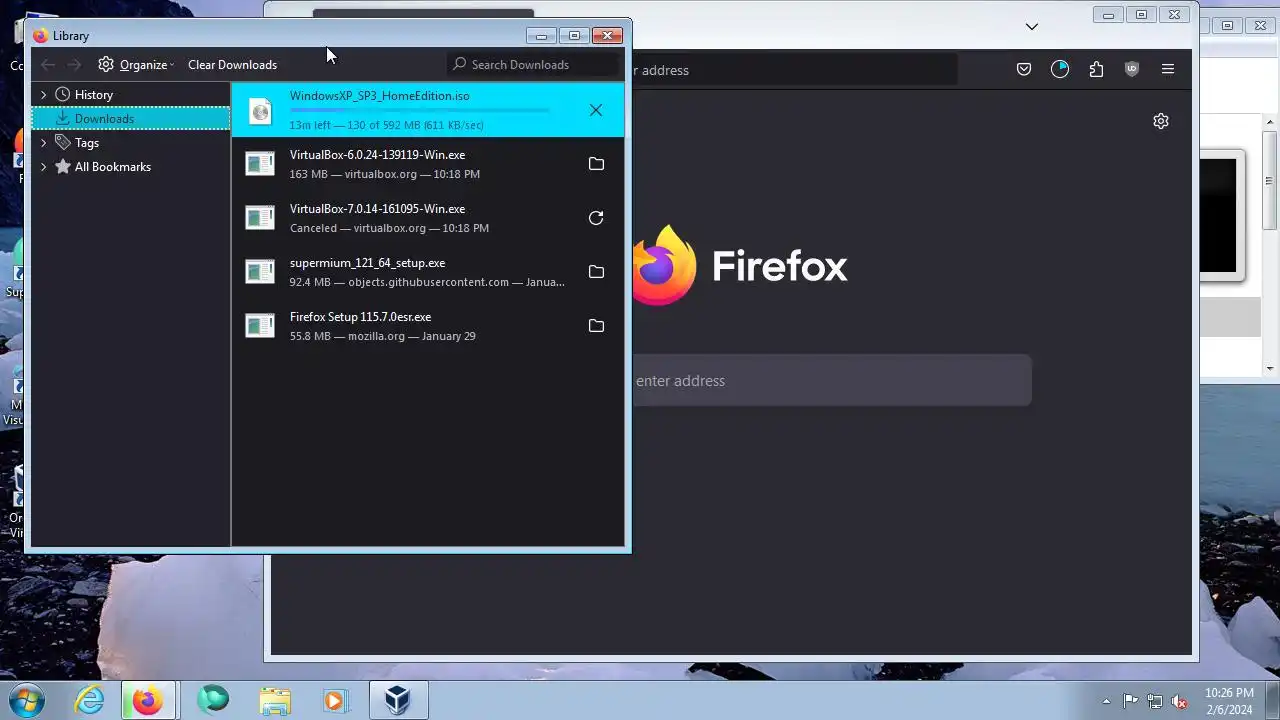Click the Firefox Setup file icon

260,326
